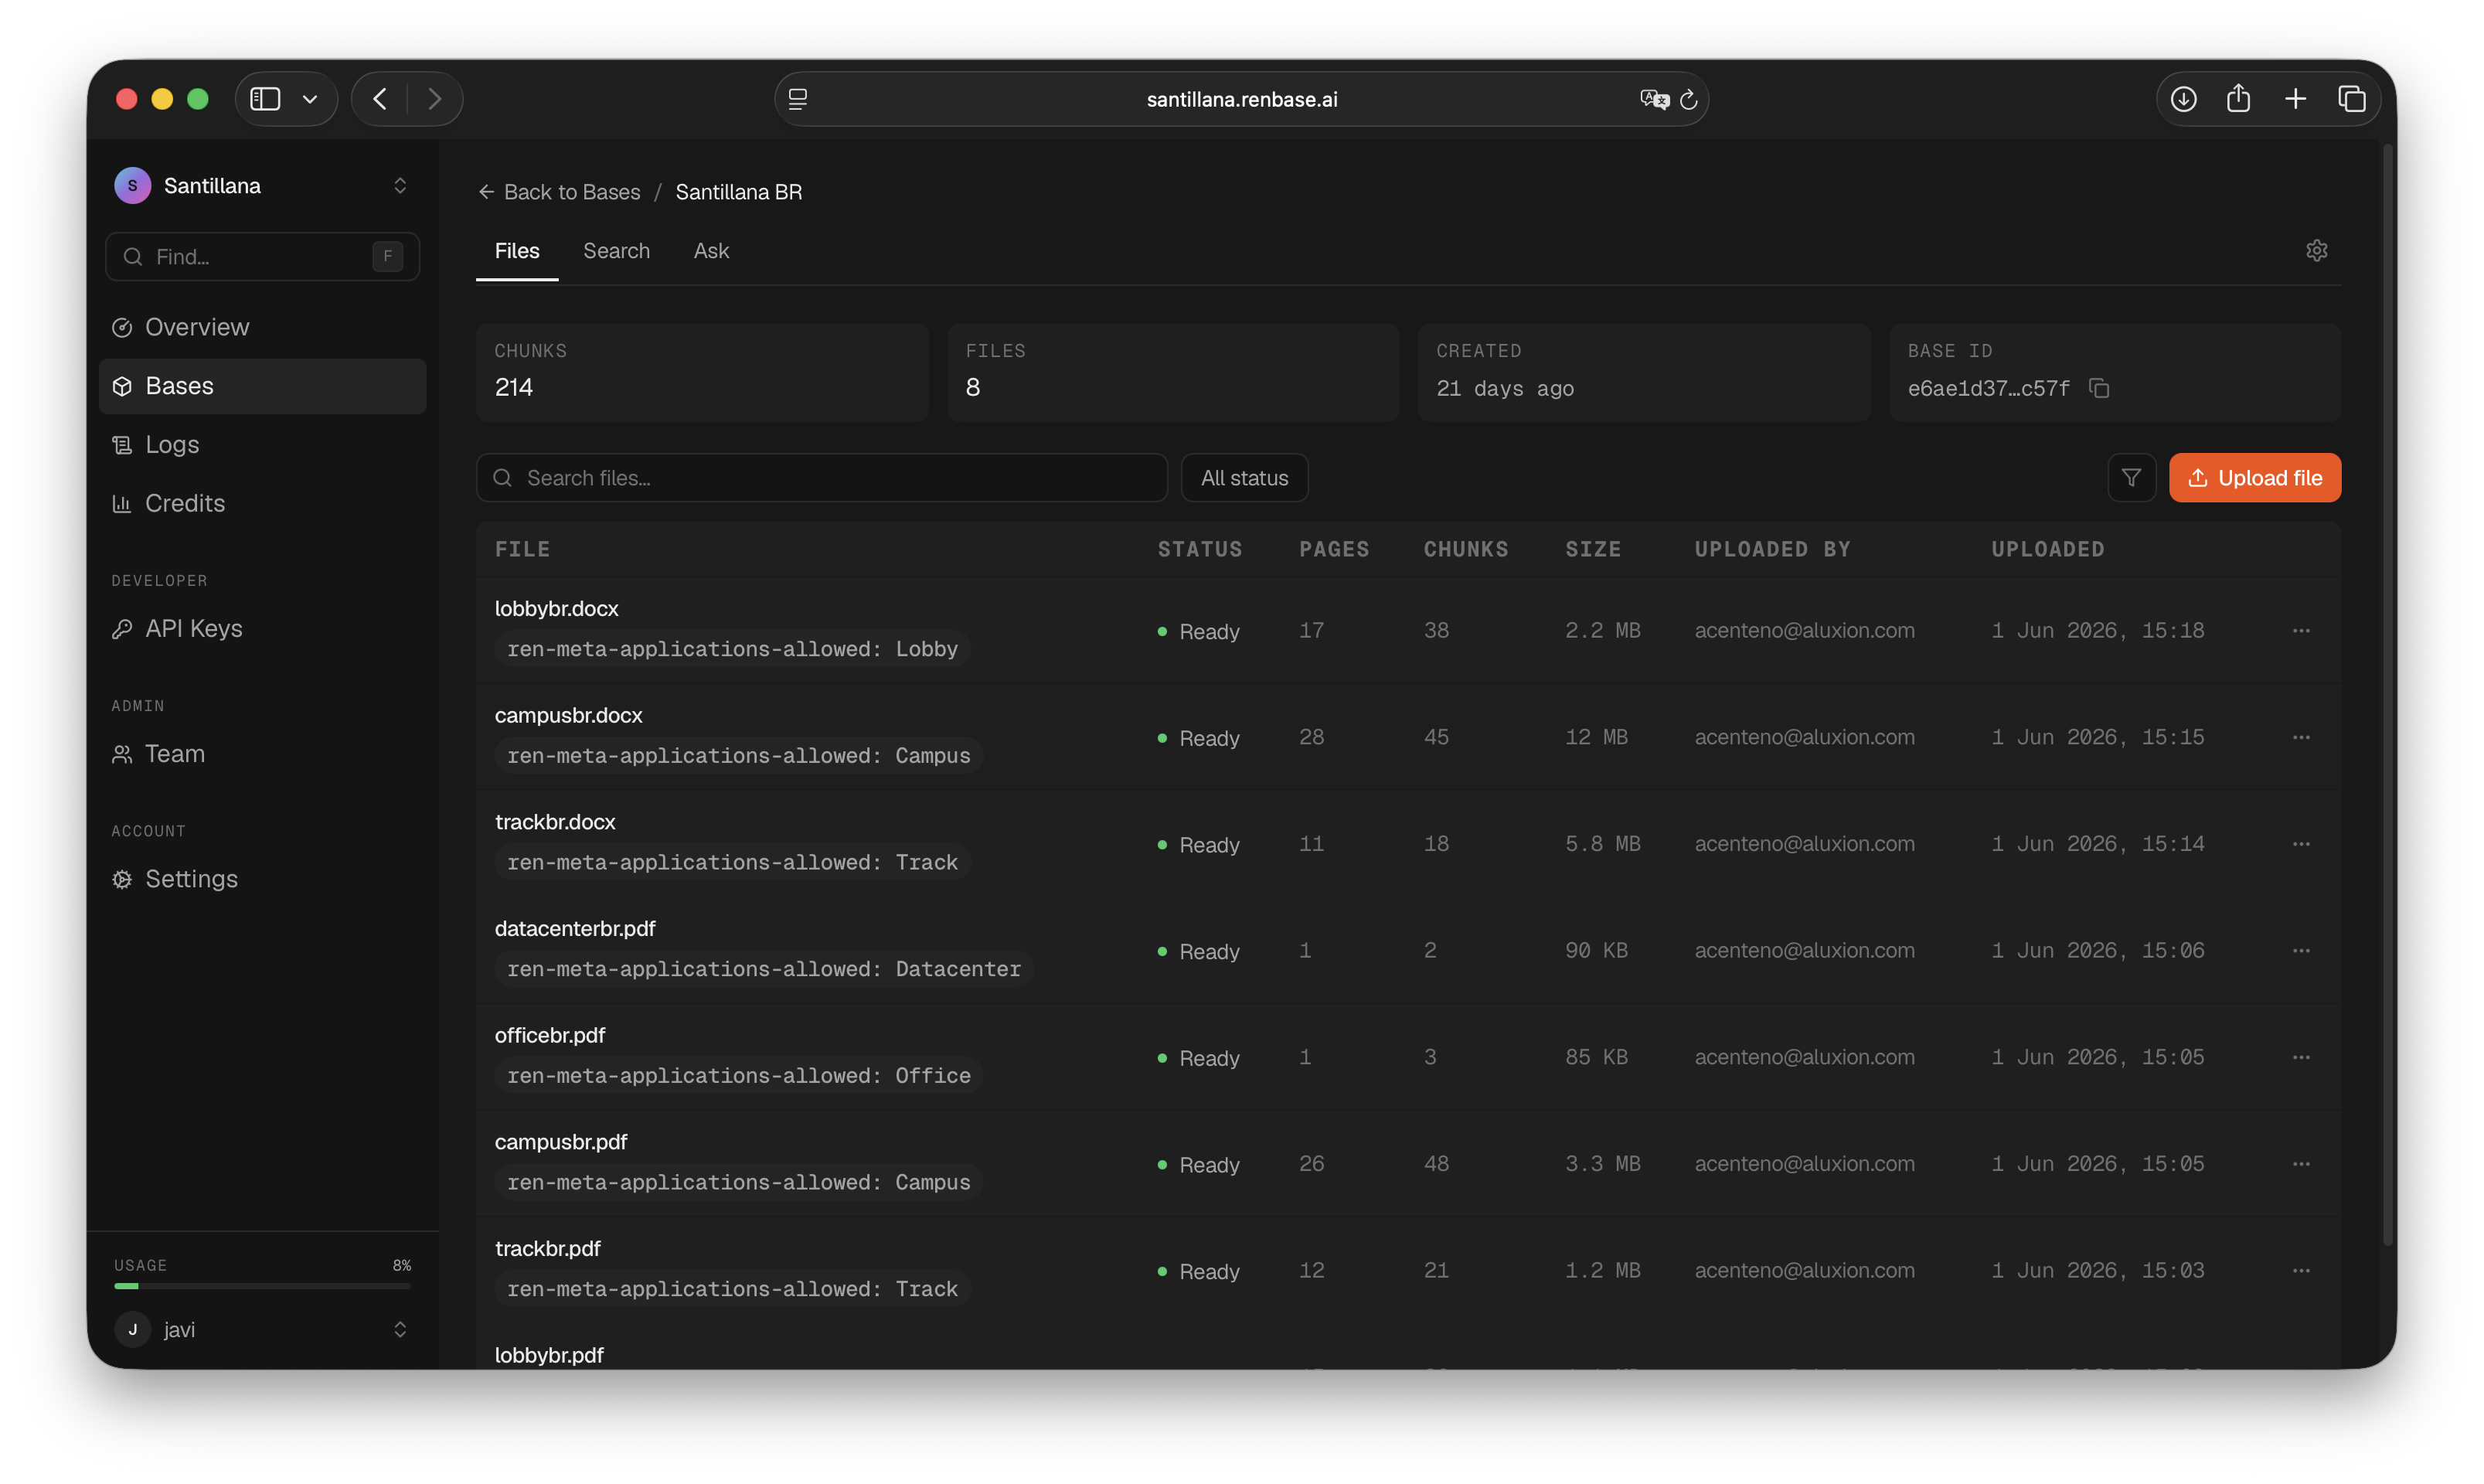The height and width of the screenshot is (1484, 2484).
Task: Click the Lobby metadata tag on lobbybr.docx
Action: (x=732, y=649)
